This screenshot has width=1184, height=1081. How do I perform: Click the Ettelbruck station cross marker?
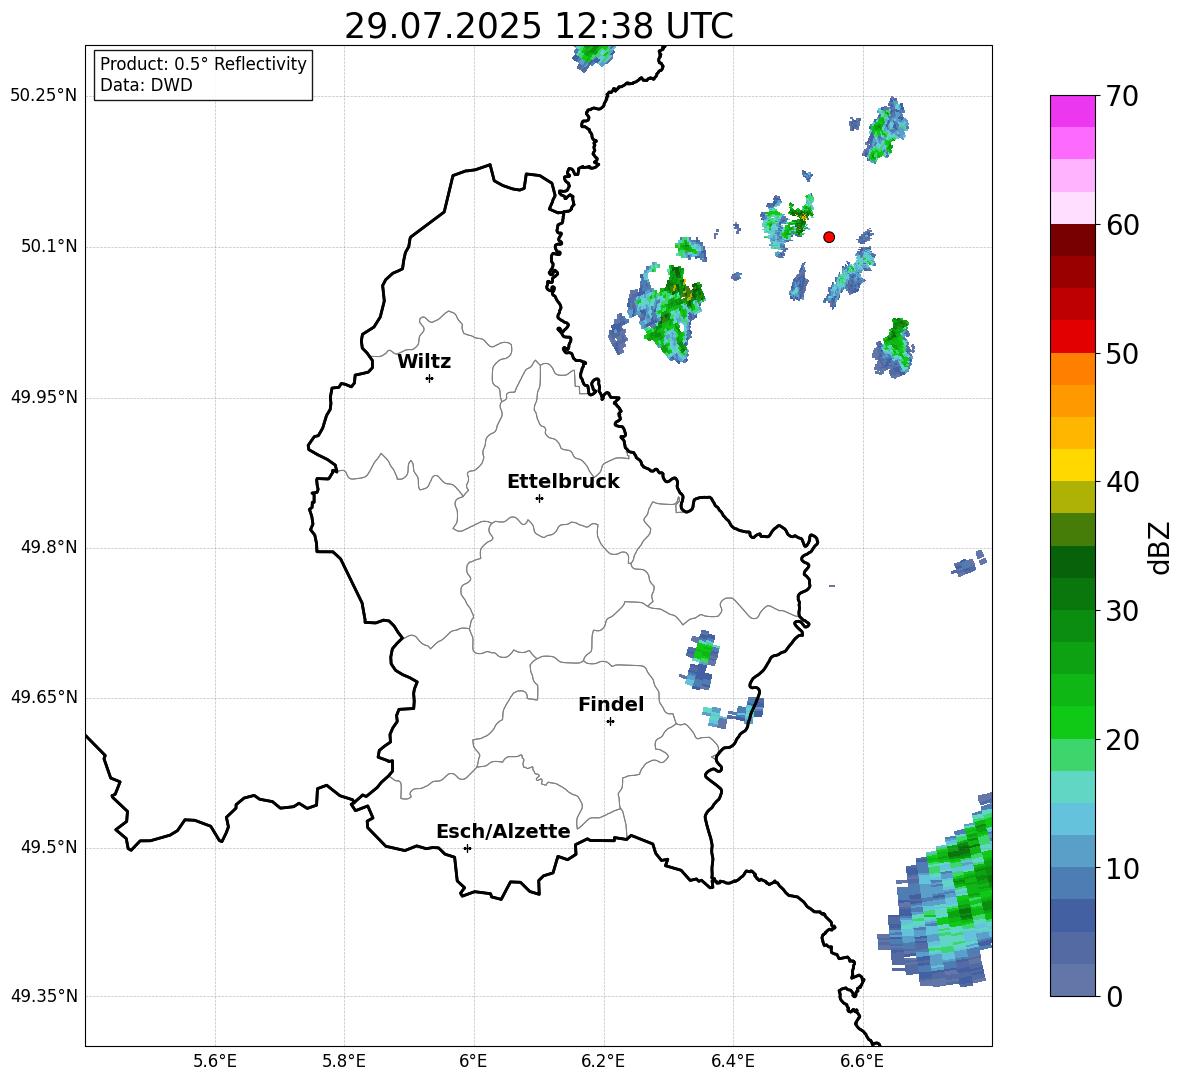539,498
